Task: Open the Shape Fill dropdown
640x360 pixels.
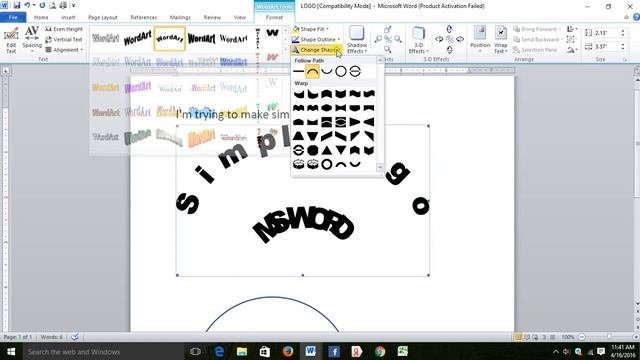Action: pos(311,29)
